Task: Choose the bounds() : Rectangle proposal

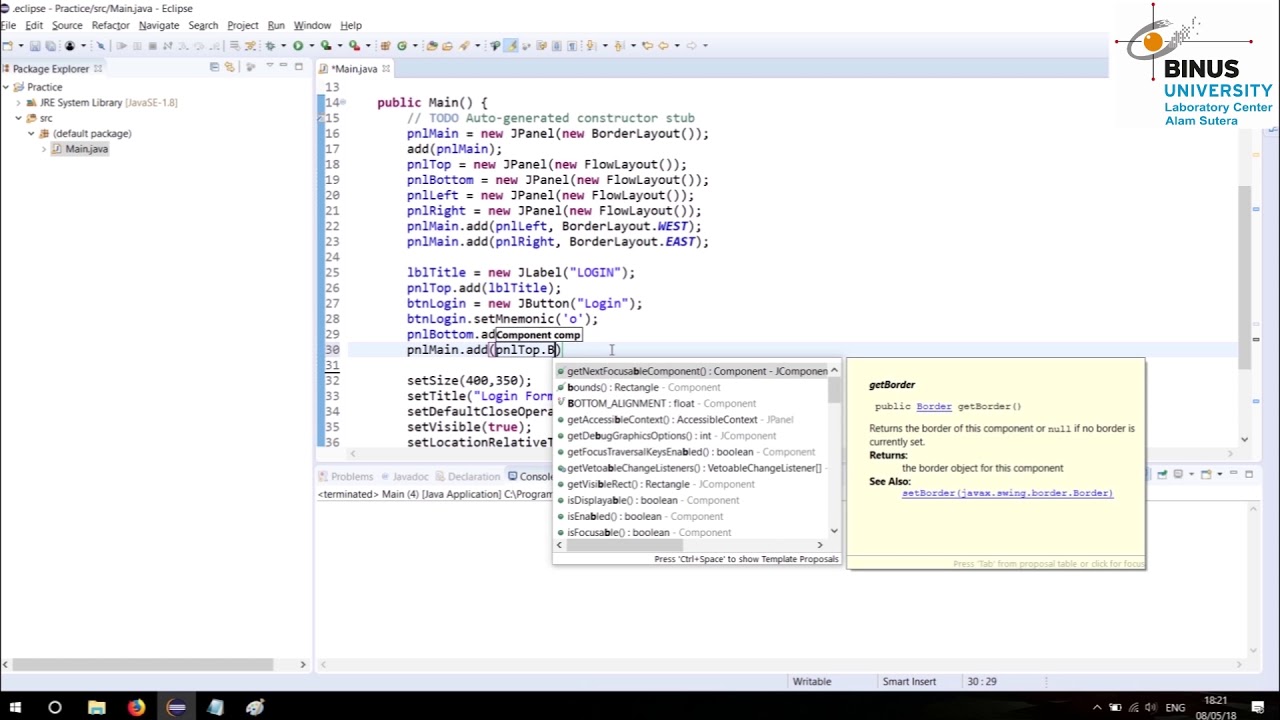Action: (x=692, y=387)
